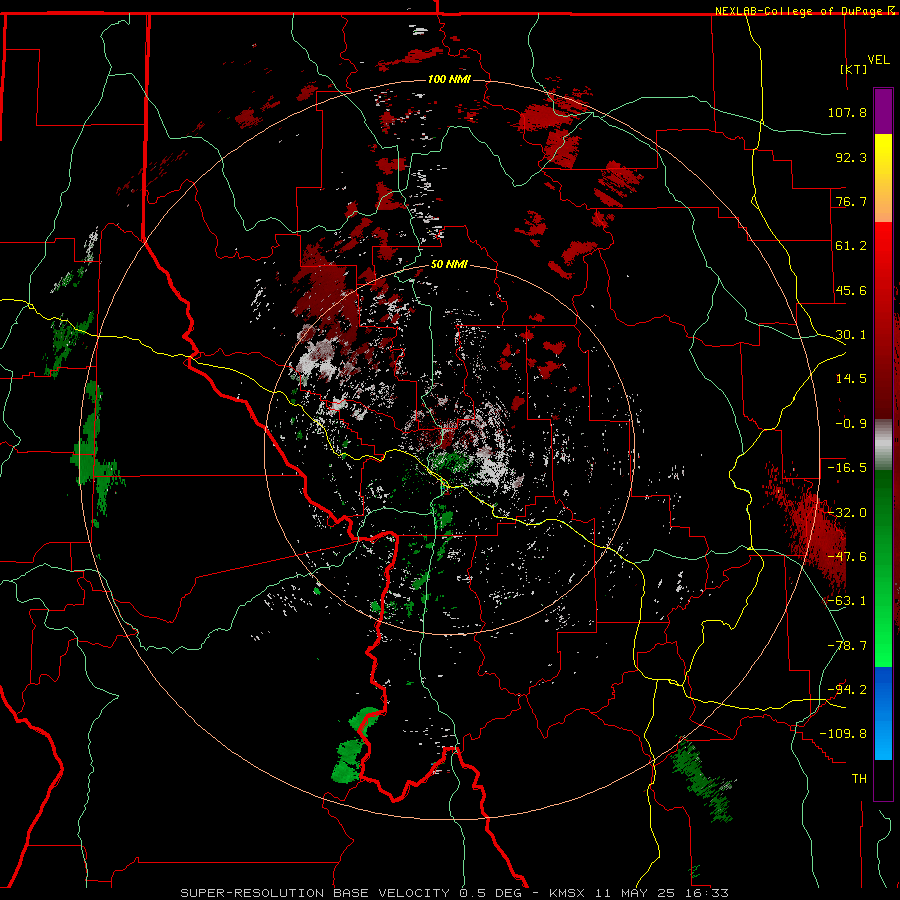Pick the gray near-zero segment of color bar
Viewport: 900px width, 900px height.
883,445
